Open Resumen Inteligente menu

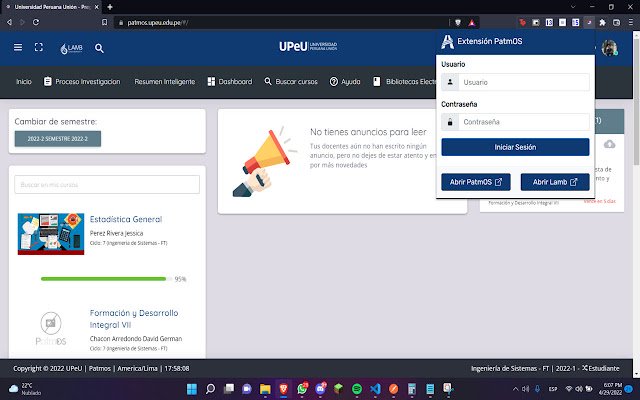(x=164, y=82)
